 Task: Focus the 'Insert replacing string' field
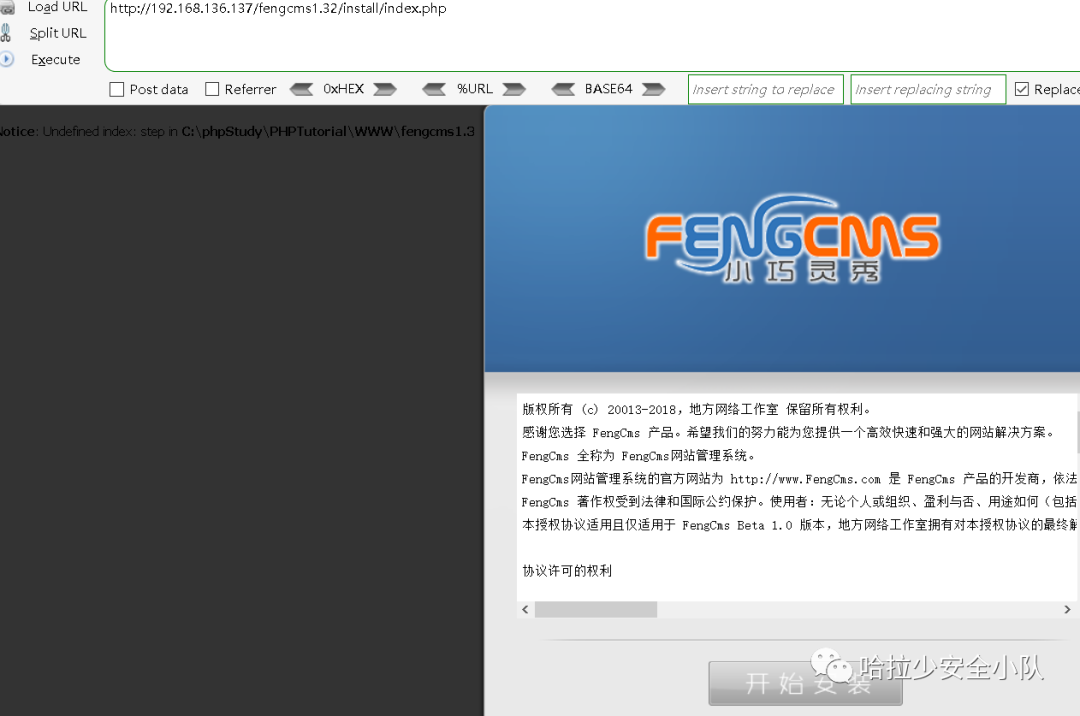tap(928, 90)
